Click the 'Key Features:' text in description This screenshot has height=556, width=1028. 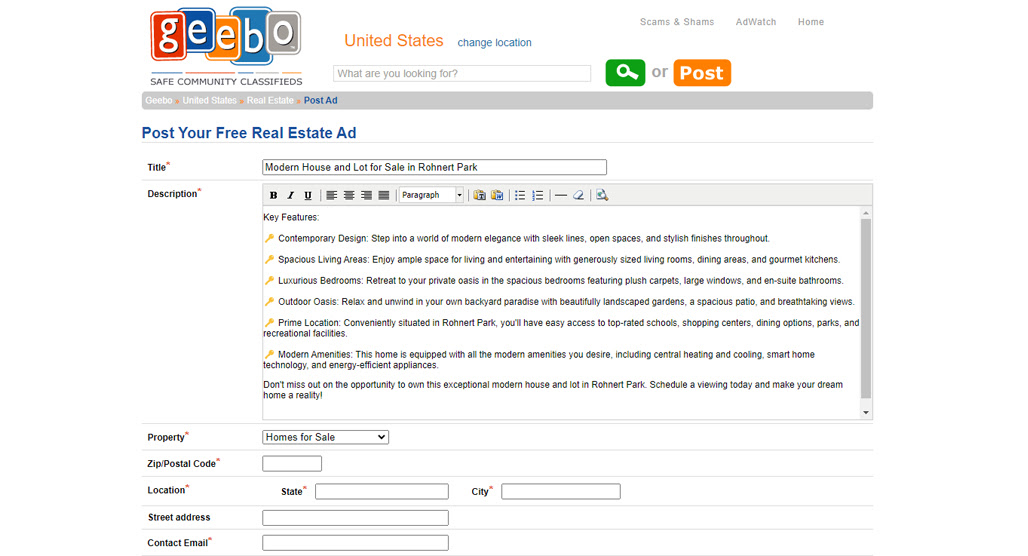(291, 217)
